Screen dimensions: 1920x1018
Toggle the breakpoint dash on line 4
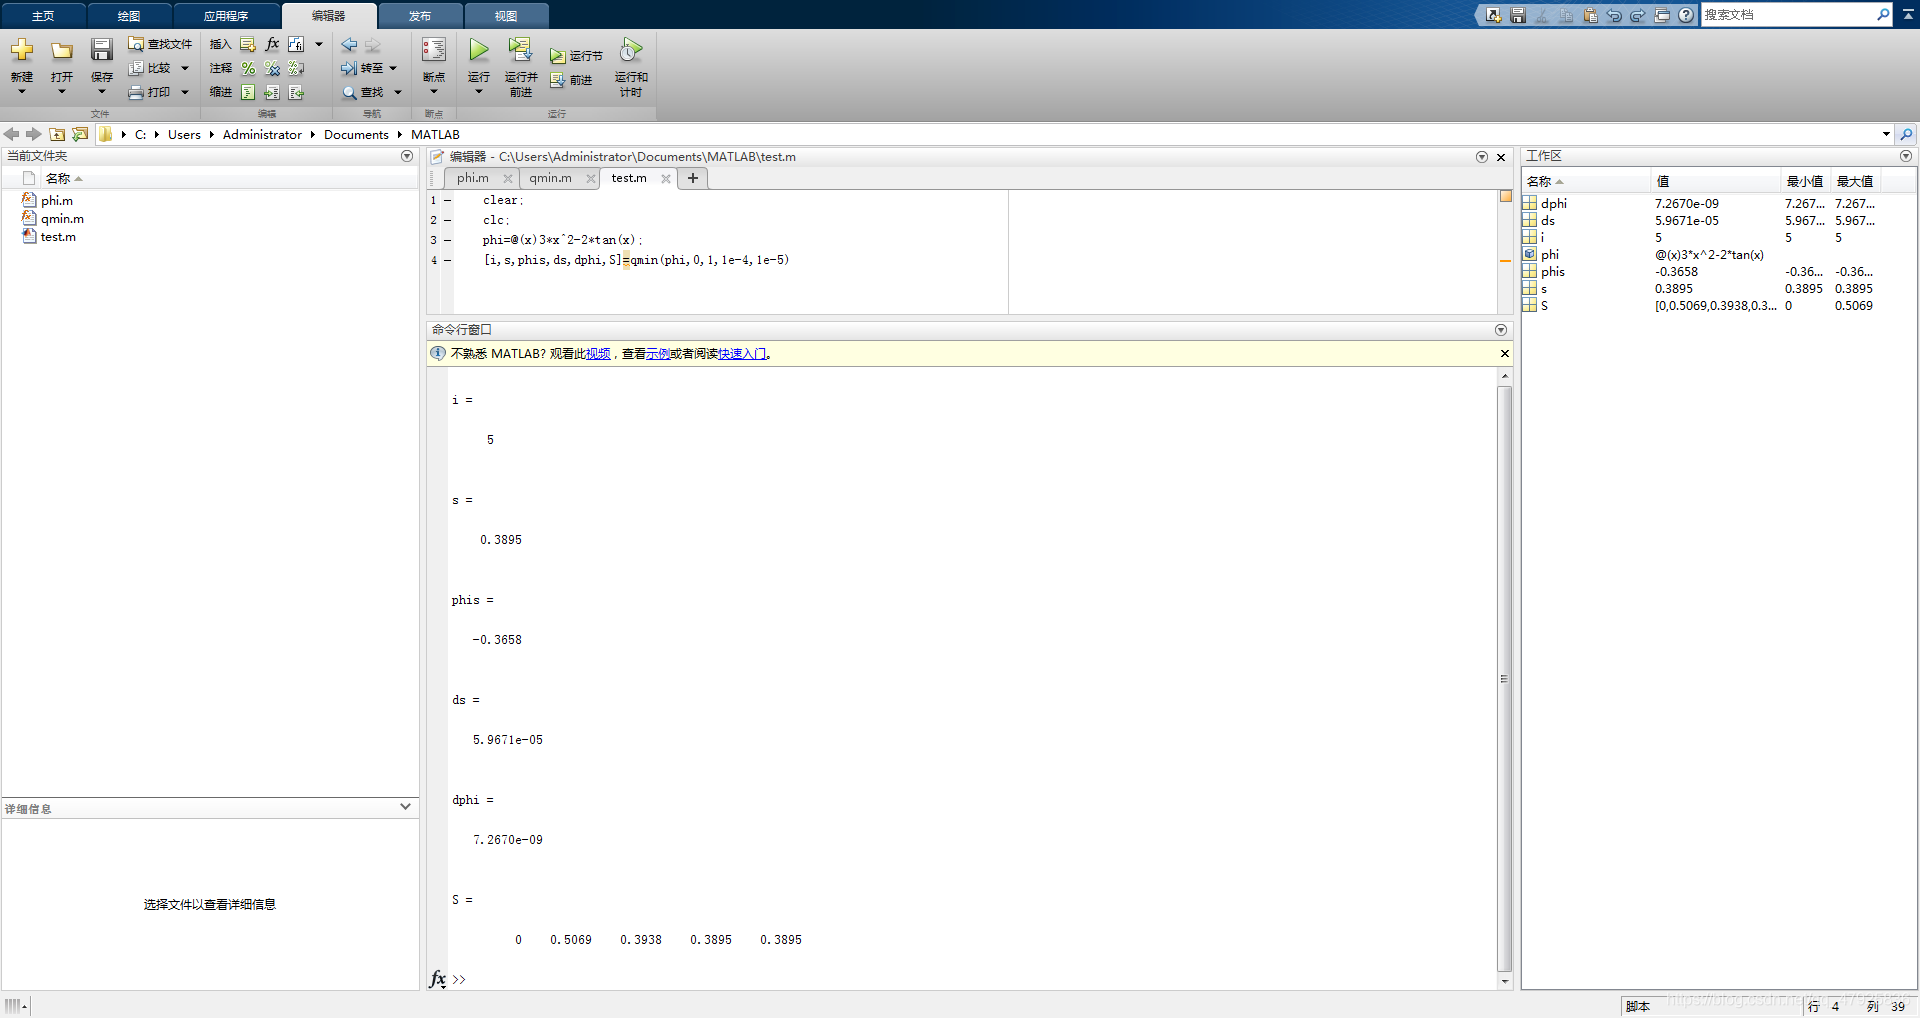pyautogui.click(x=447, y=260)
